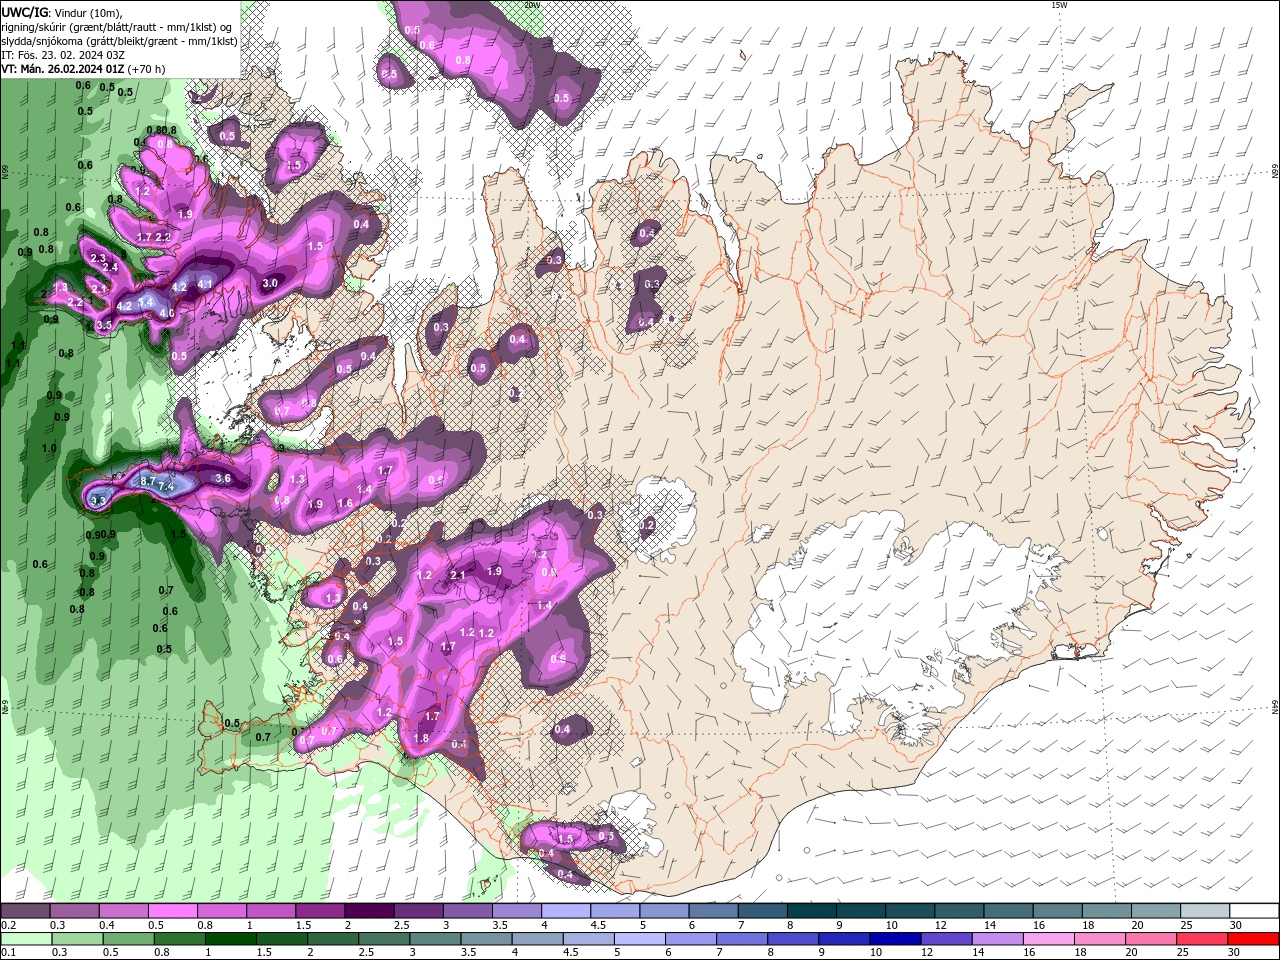The width and height of the screenshot is (1280, 960).
Task: Click the 8.7 precipitation value on the map
Action: [x=148, y=481]
